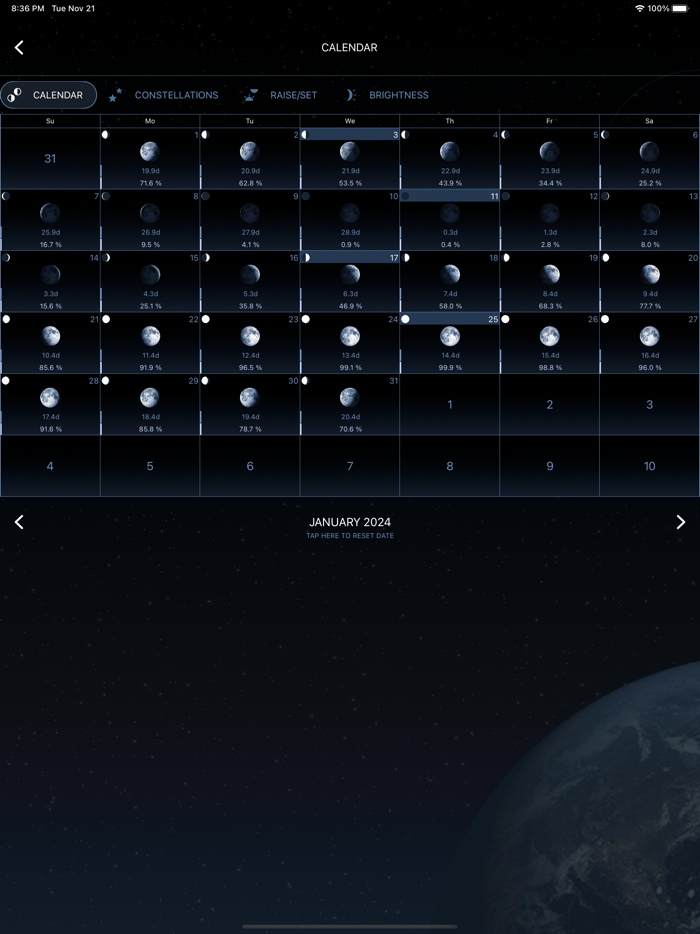The height and width of the screenshot is (934, 700).
Task: Select the full moon day January 25
Action: (450, 343)
